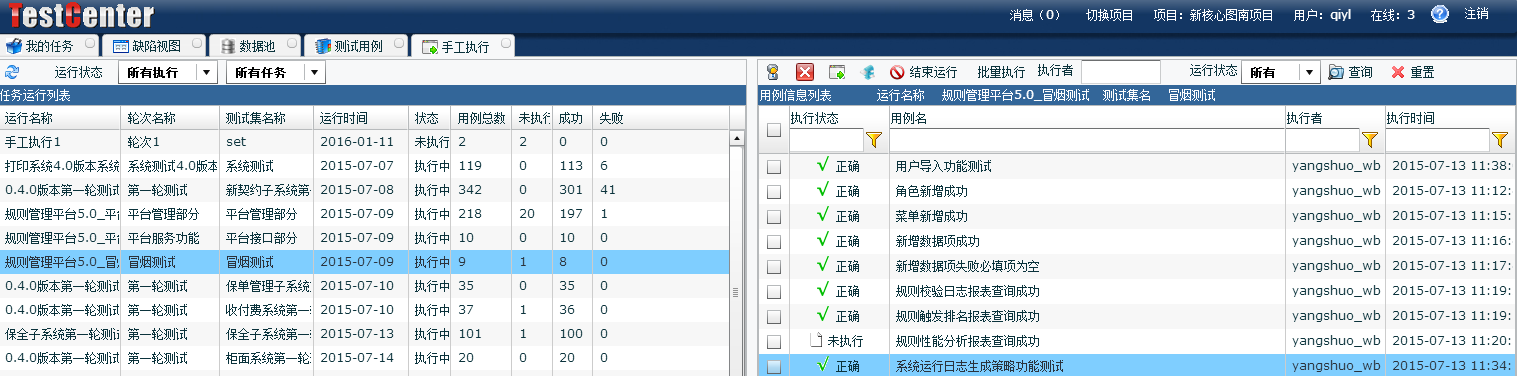1517x376 pixels.
Task: Click the red X delete icon in toolbar
Action: [x=804, y=72]
